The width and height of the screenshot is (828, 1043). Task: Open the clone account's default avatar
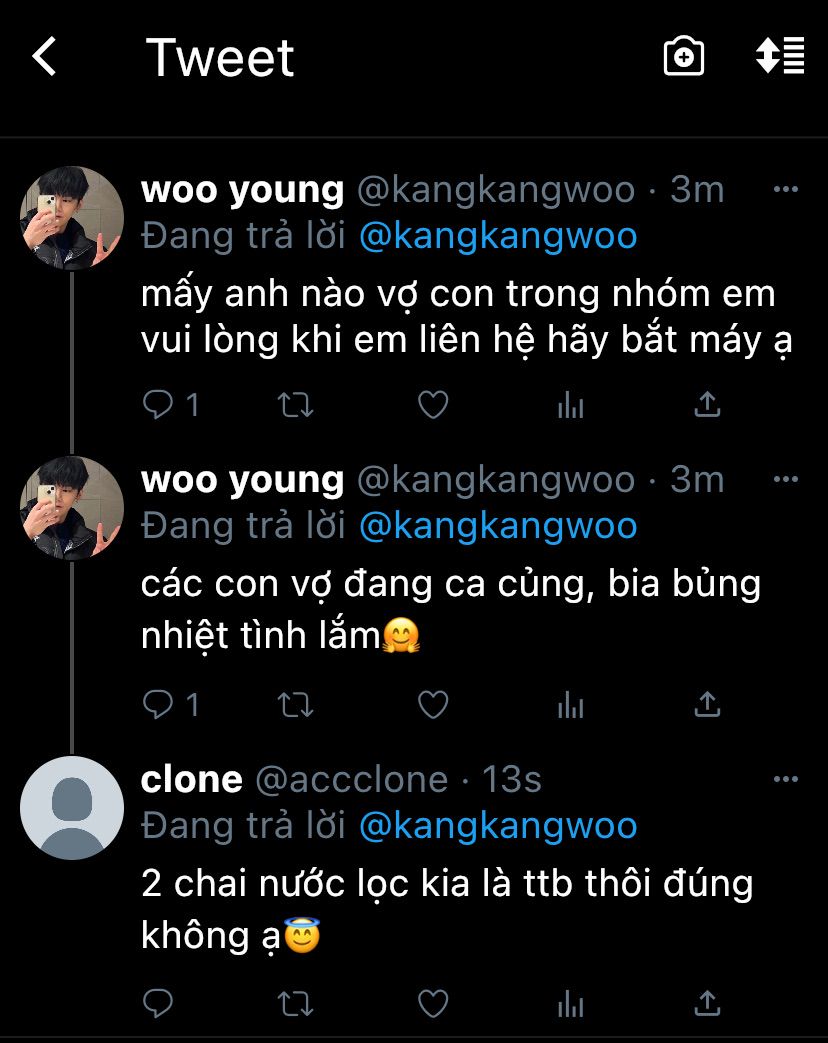click(72, 808)
